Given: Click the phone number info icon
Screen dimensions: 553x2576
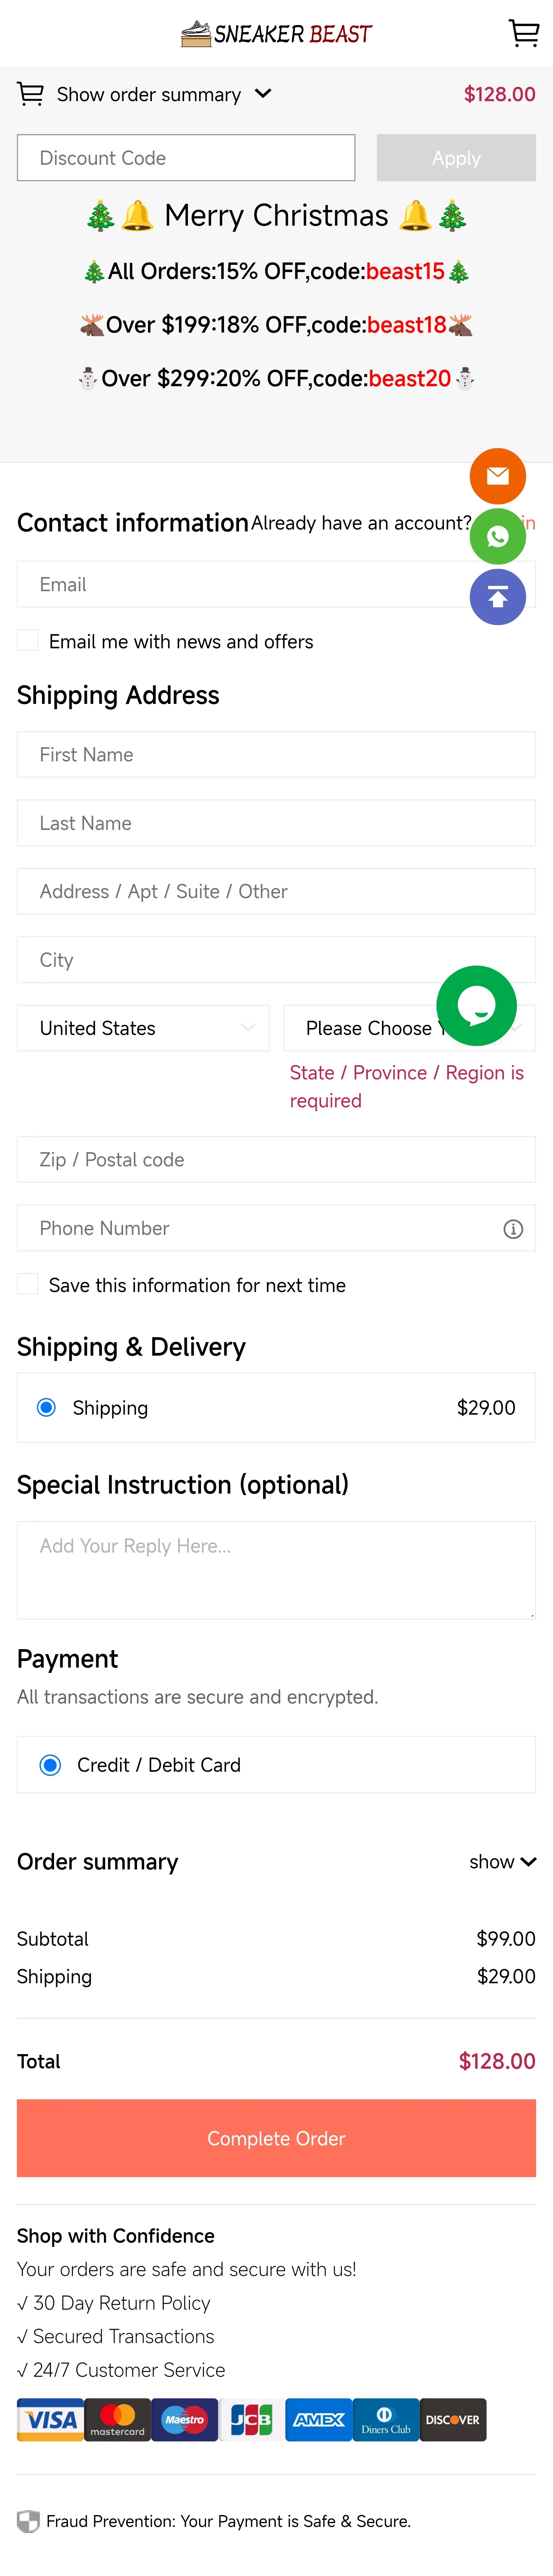Looking at the screenshot, I should coord(513,1229).
